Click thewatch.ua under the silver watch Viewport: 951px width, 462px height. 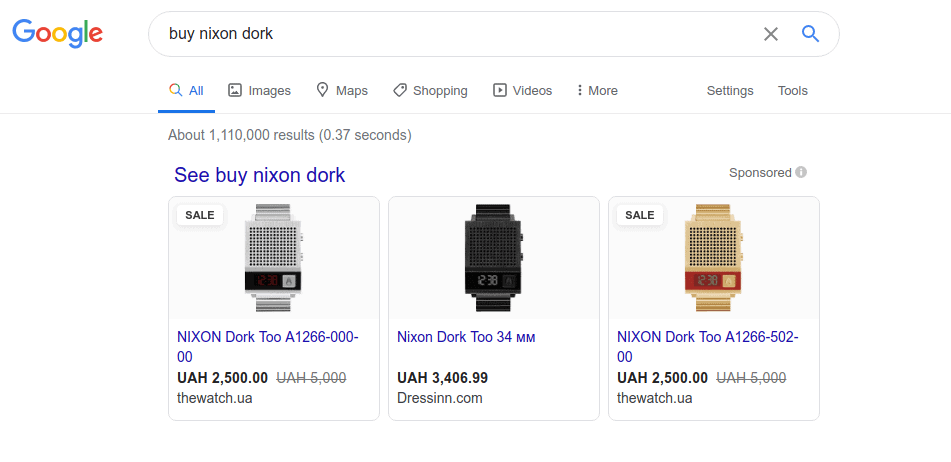click(x=215, y=398)
